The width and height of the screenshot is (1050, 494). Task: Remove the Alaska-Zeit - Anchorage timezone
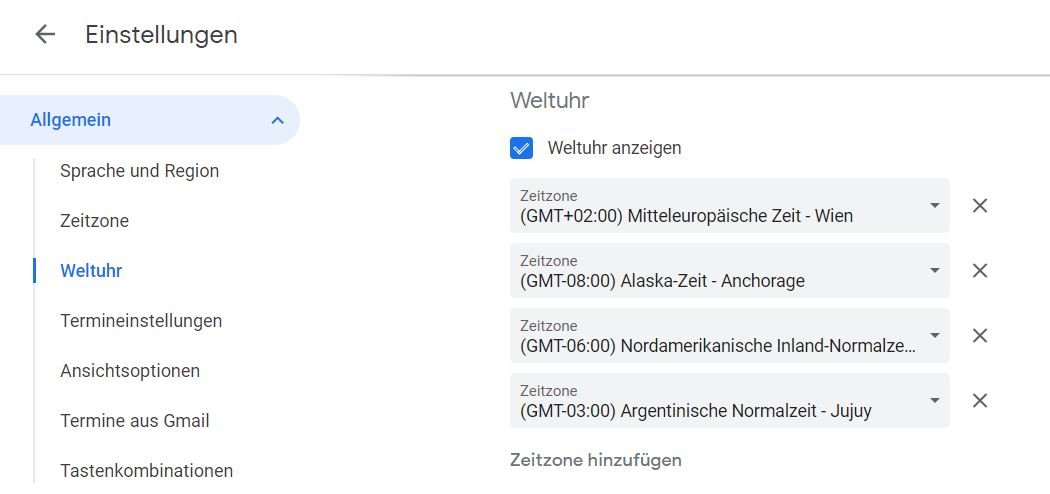coord(980,271)
